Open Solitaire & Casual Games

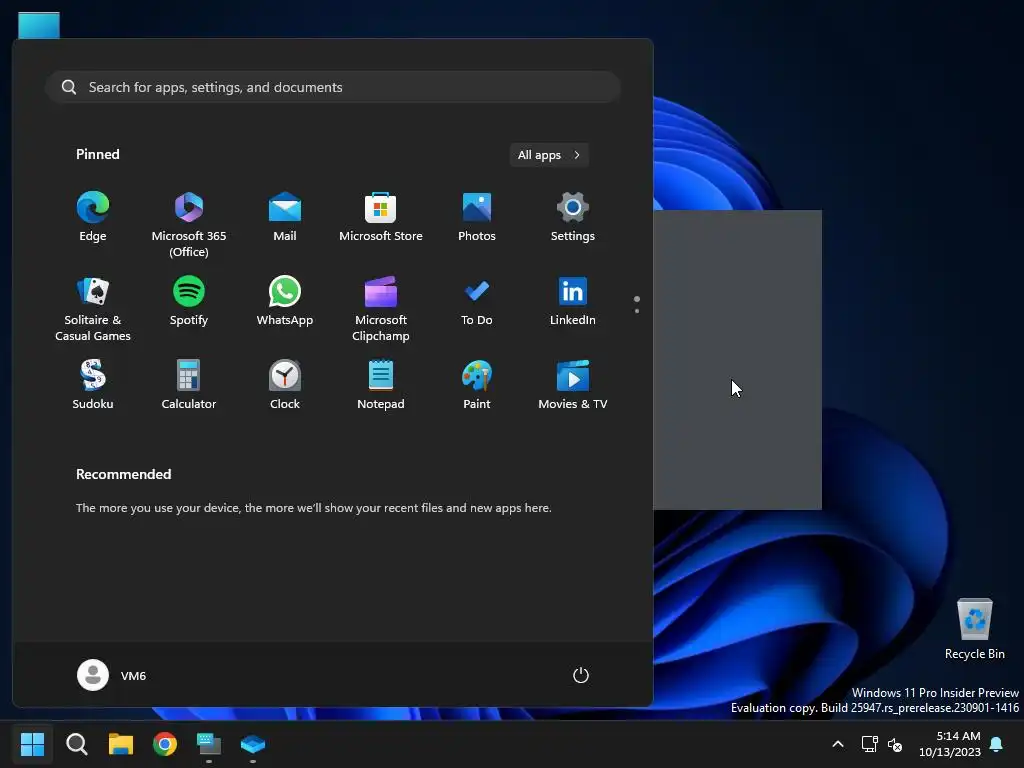(93, 308)
